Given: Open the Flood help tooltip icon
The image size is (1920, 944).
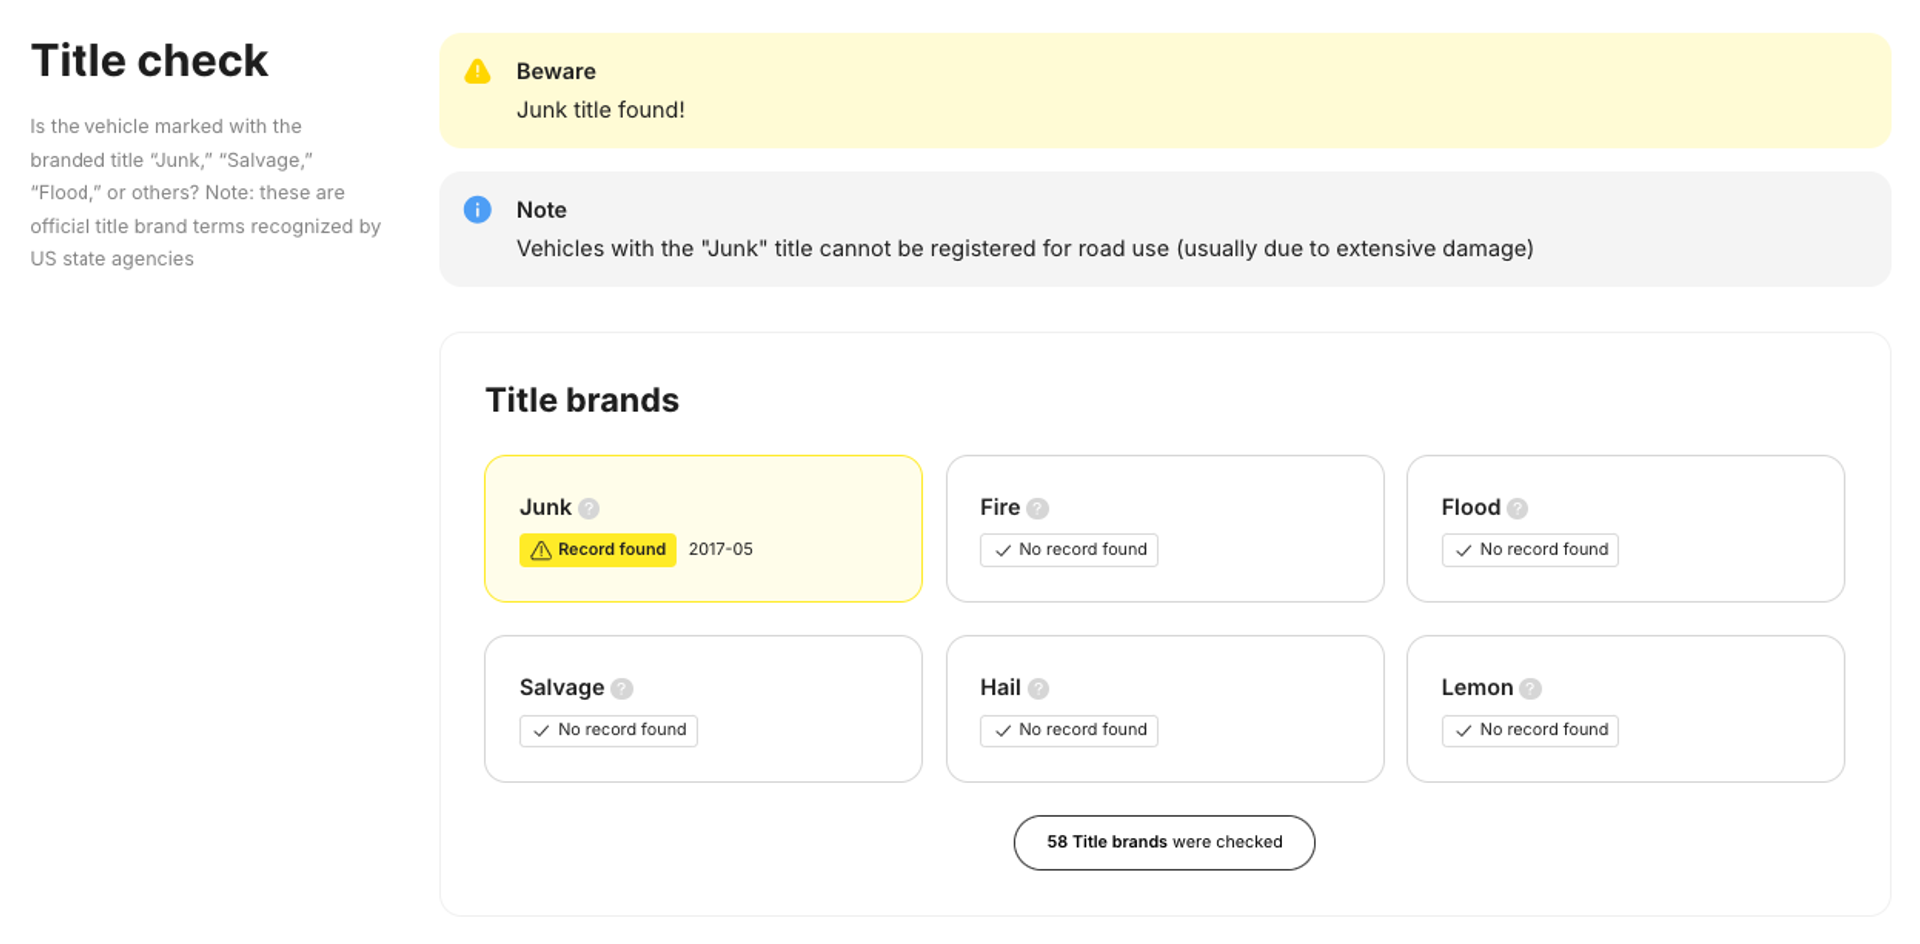Looking at the screenshot, I should click(1517, 509).
